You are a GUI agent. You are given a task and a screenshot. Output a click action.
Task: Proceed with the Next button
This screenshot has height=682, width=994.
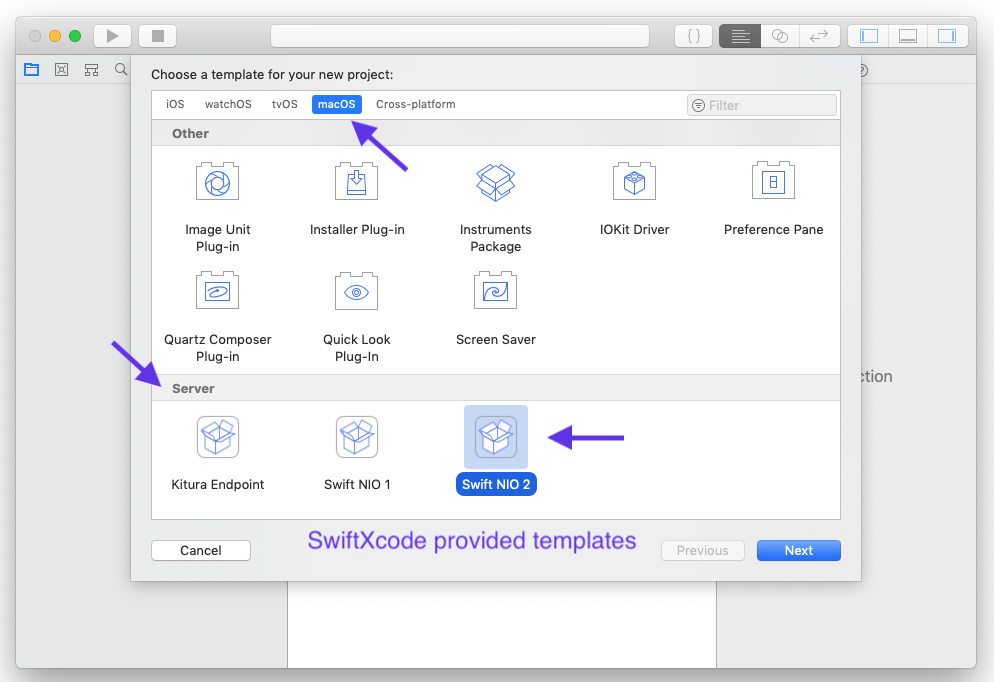[799, 550]
